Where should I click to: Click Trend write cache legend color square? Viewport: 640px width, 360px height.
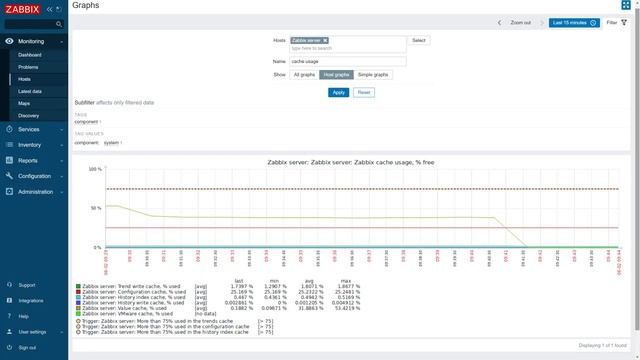coord(78,287)
